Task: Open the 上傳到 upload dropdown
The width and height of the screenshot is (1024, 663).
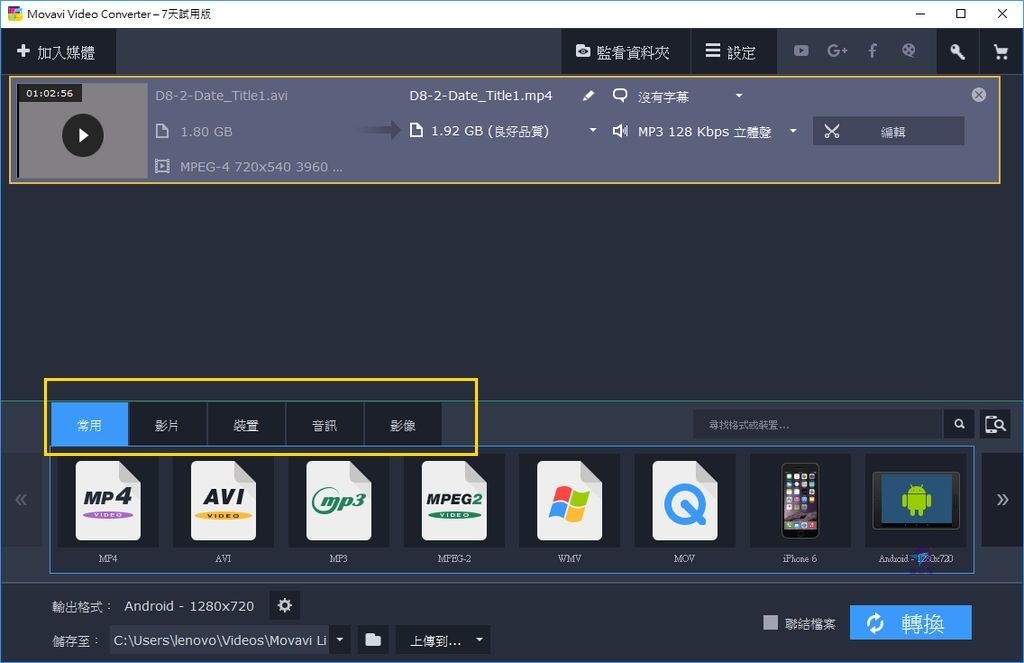Action: [x=443, y=640]
